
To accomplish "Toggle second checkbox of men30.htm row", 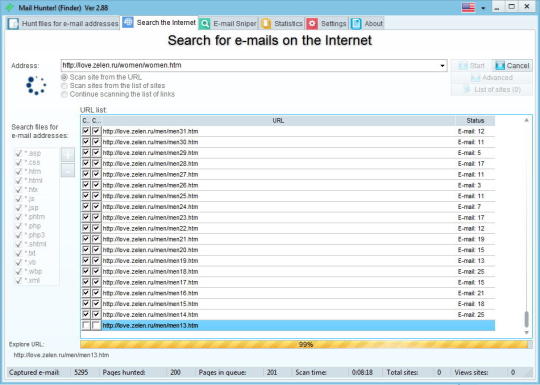I will click(96, 142).
